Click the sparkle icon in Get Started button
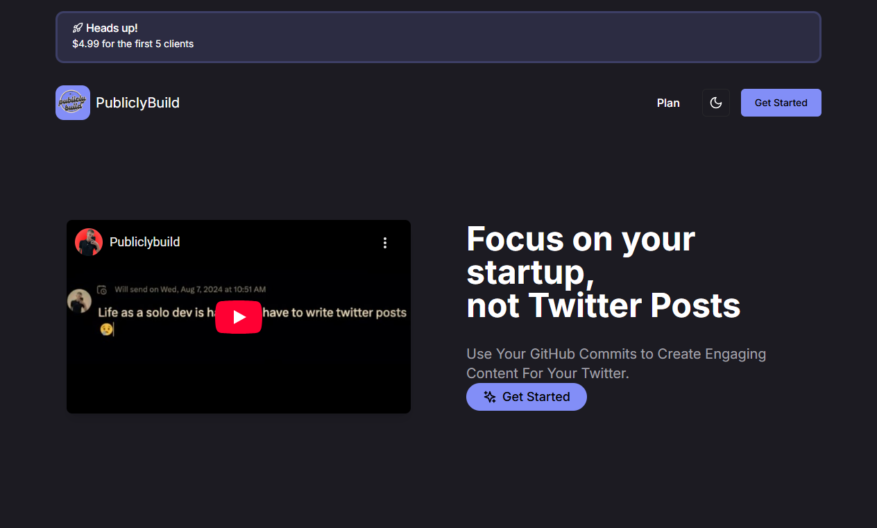The width and height of the screenshot is (877, 528). (x=489, y=397)
